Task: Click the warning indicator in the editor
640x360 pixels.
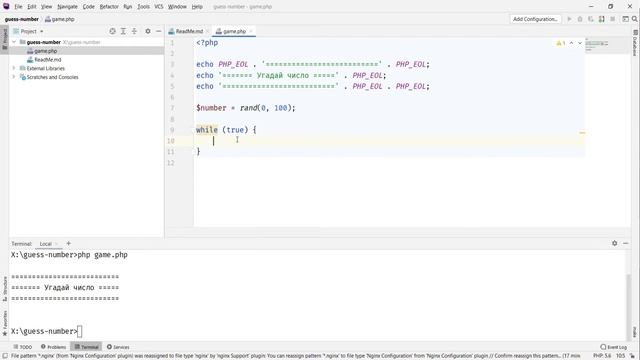Action: [x=561, y=43]
